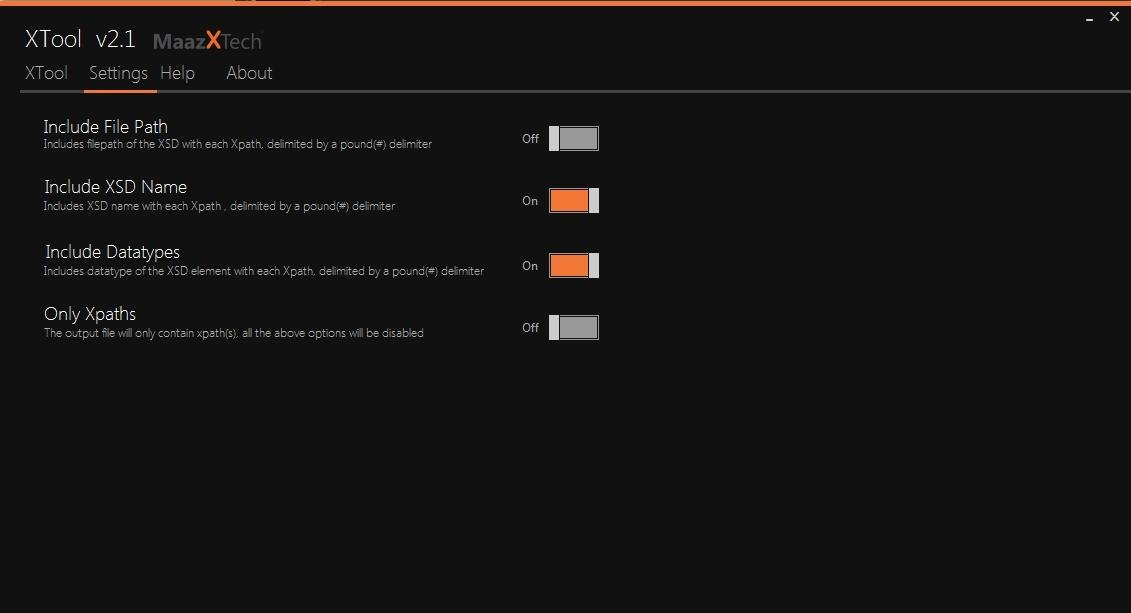The height and width of the screenshot is (613, 1131).
Task: Click the 'On' label beside Include Datatypes
Action: coord(530,266)
